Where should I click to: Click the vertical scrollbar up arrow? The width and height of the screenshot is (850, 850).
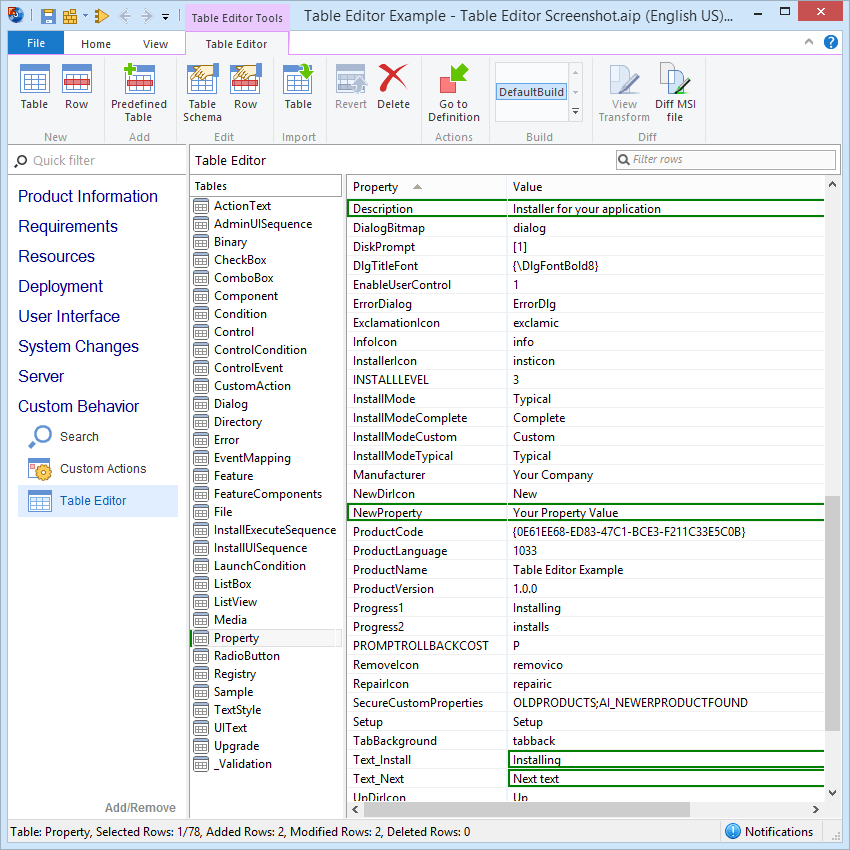[832, 185]
